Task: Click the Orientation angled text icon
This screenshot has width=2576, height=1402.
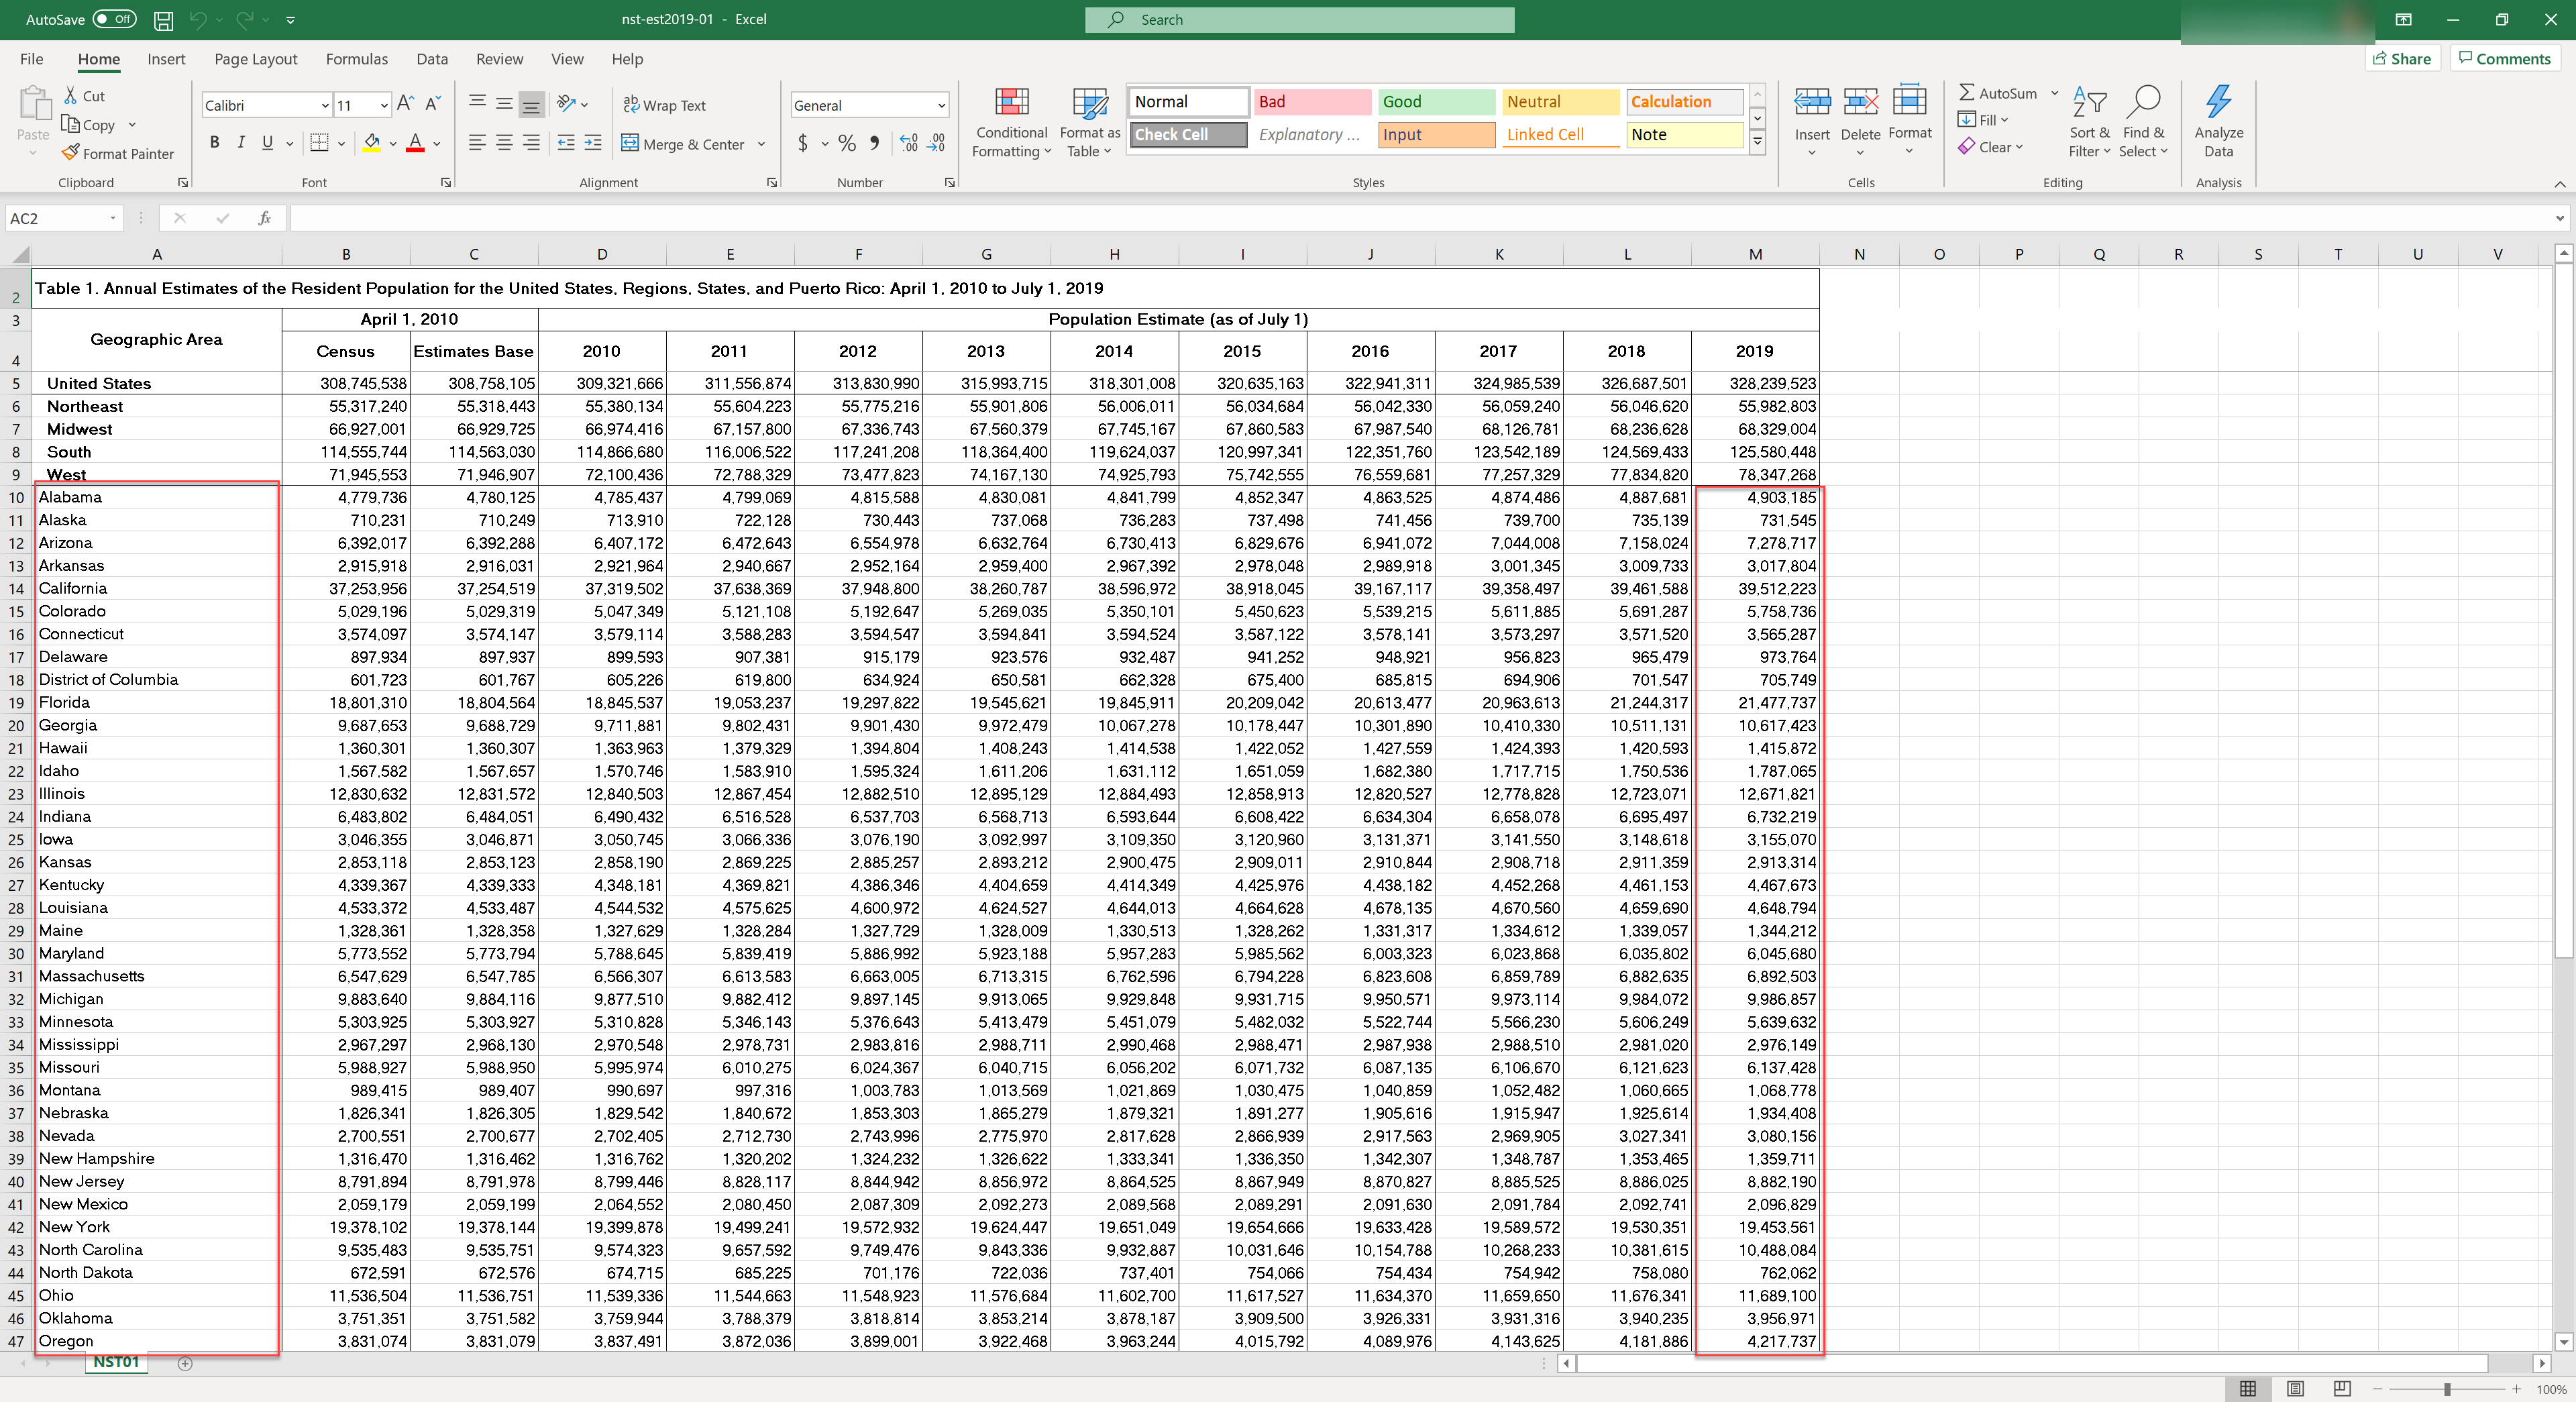Action: tap(566, 103)
